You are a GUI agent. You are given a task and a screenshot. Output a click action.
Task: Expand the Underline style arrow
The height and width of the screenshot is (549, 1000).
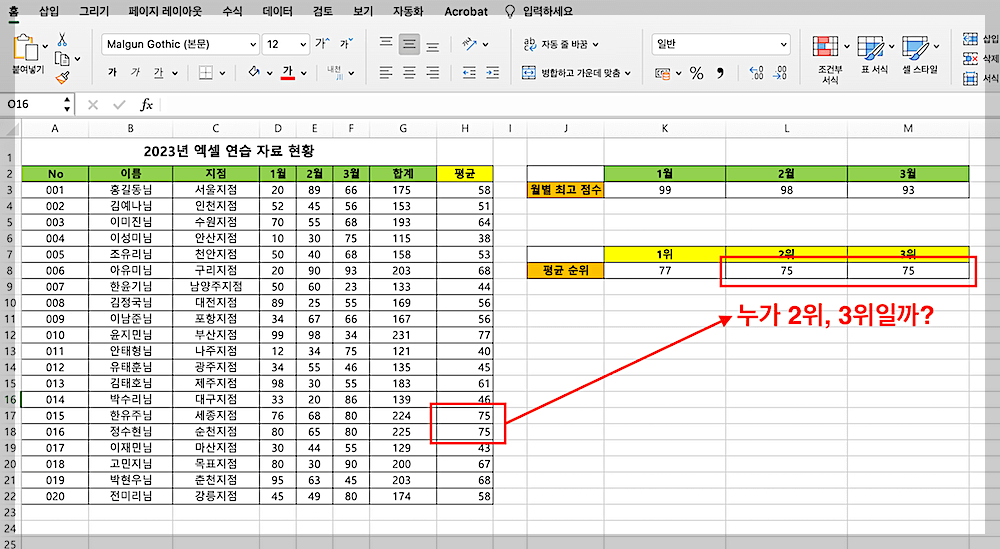pos(174,73)
